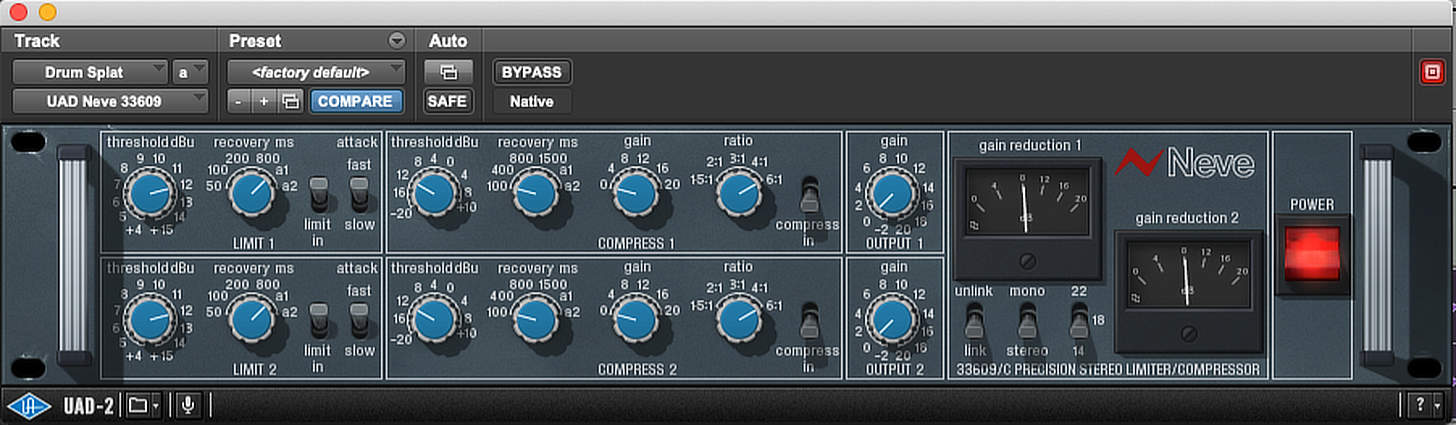Flip the unlink/link switch
The image size is (1456, 425).
(x=975, y=321)
